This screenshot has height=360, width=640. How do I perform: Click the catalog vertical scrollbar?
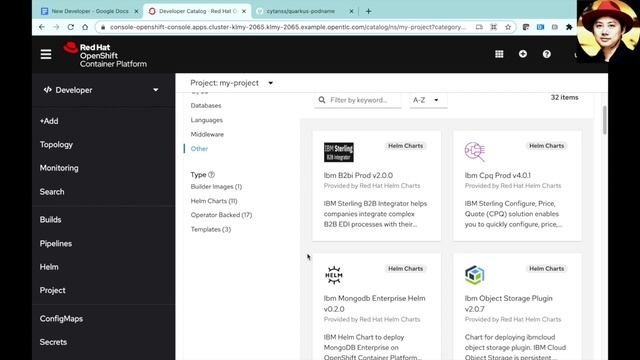(604, 120)
